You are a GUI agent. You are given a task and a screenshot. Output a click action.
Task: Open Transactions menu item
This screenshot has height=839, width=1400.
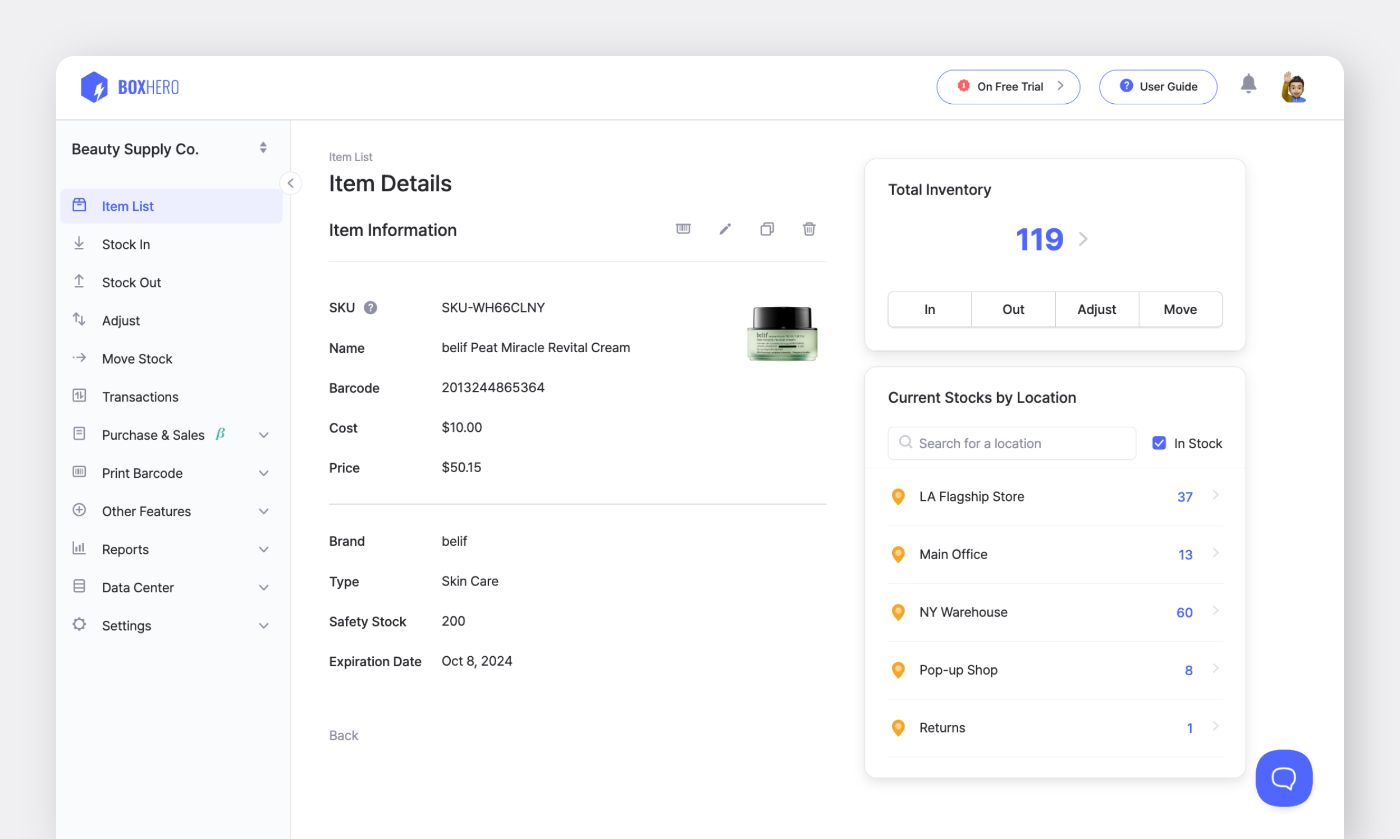[x=171, y=396]
